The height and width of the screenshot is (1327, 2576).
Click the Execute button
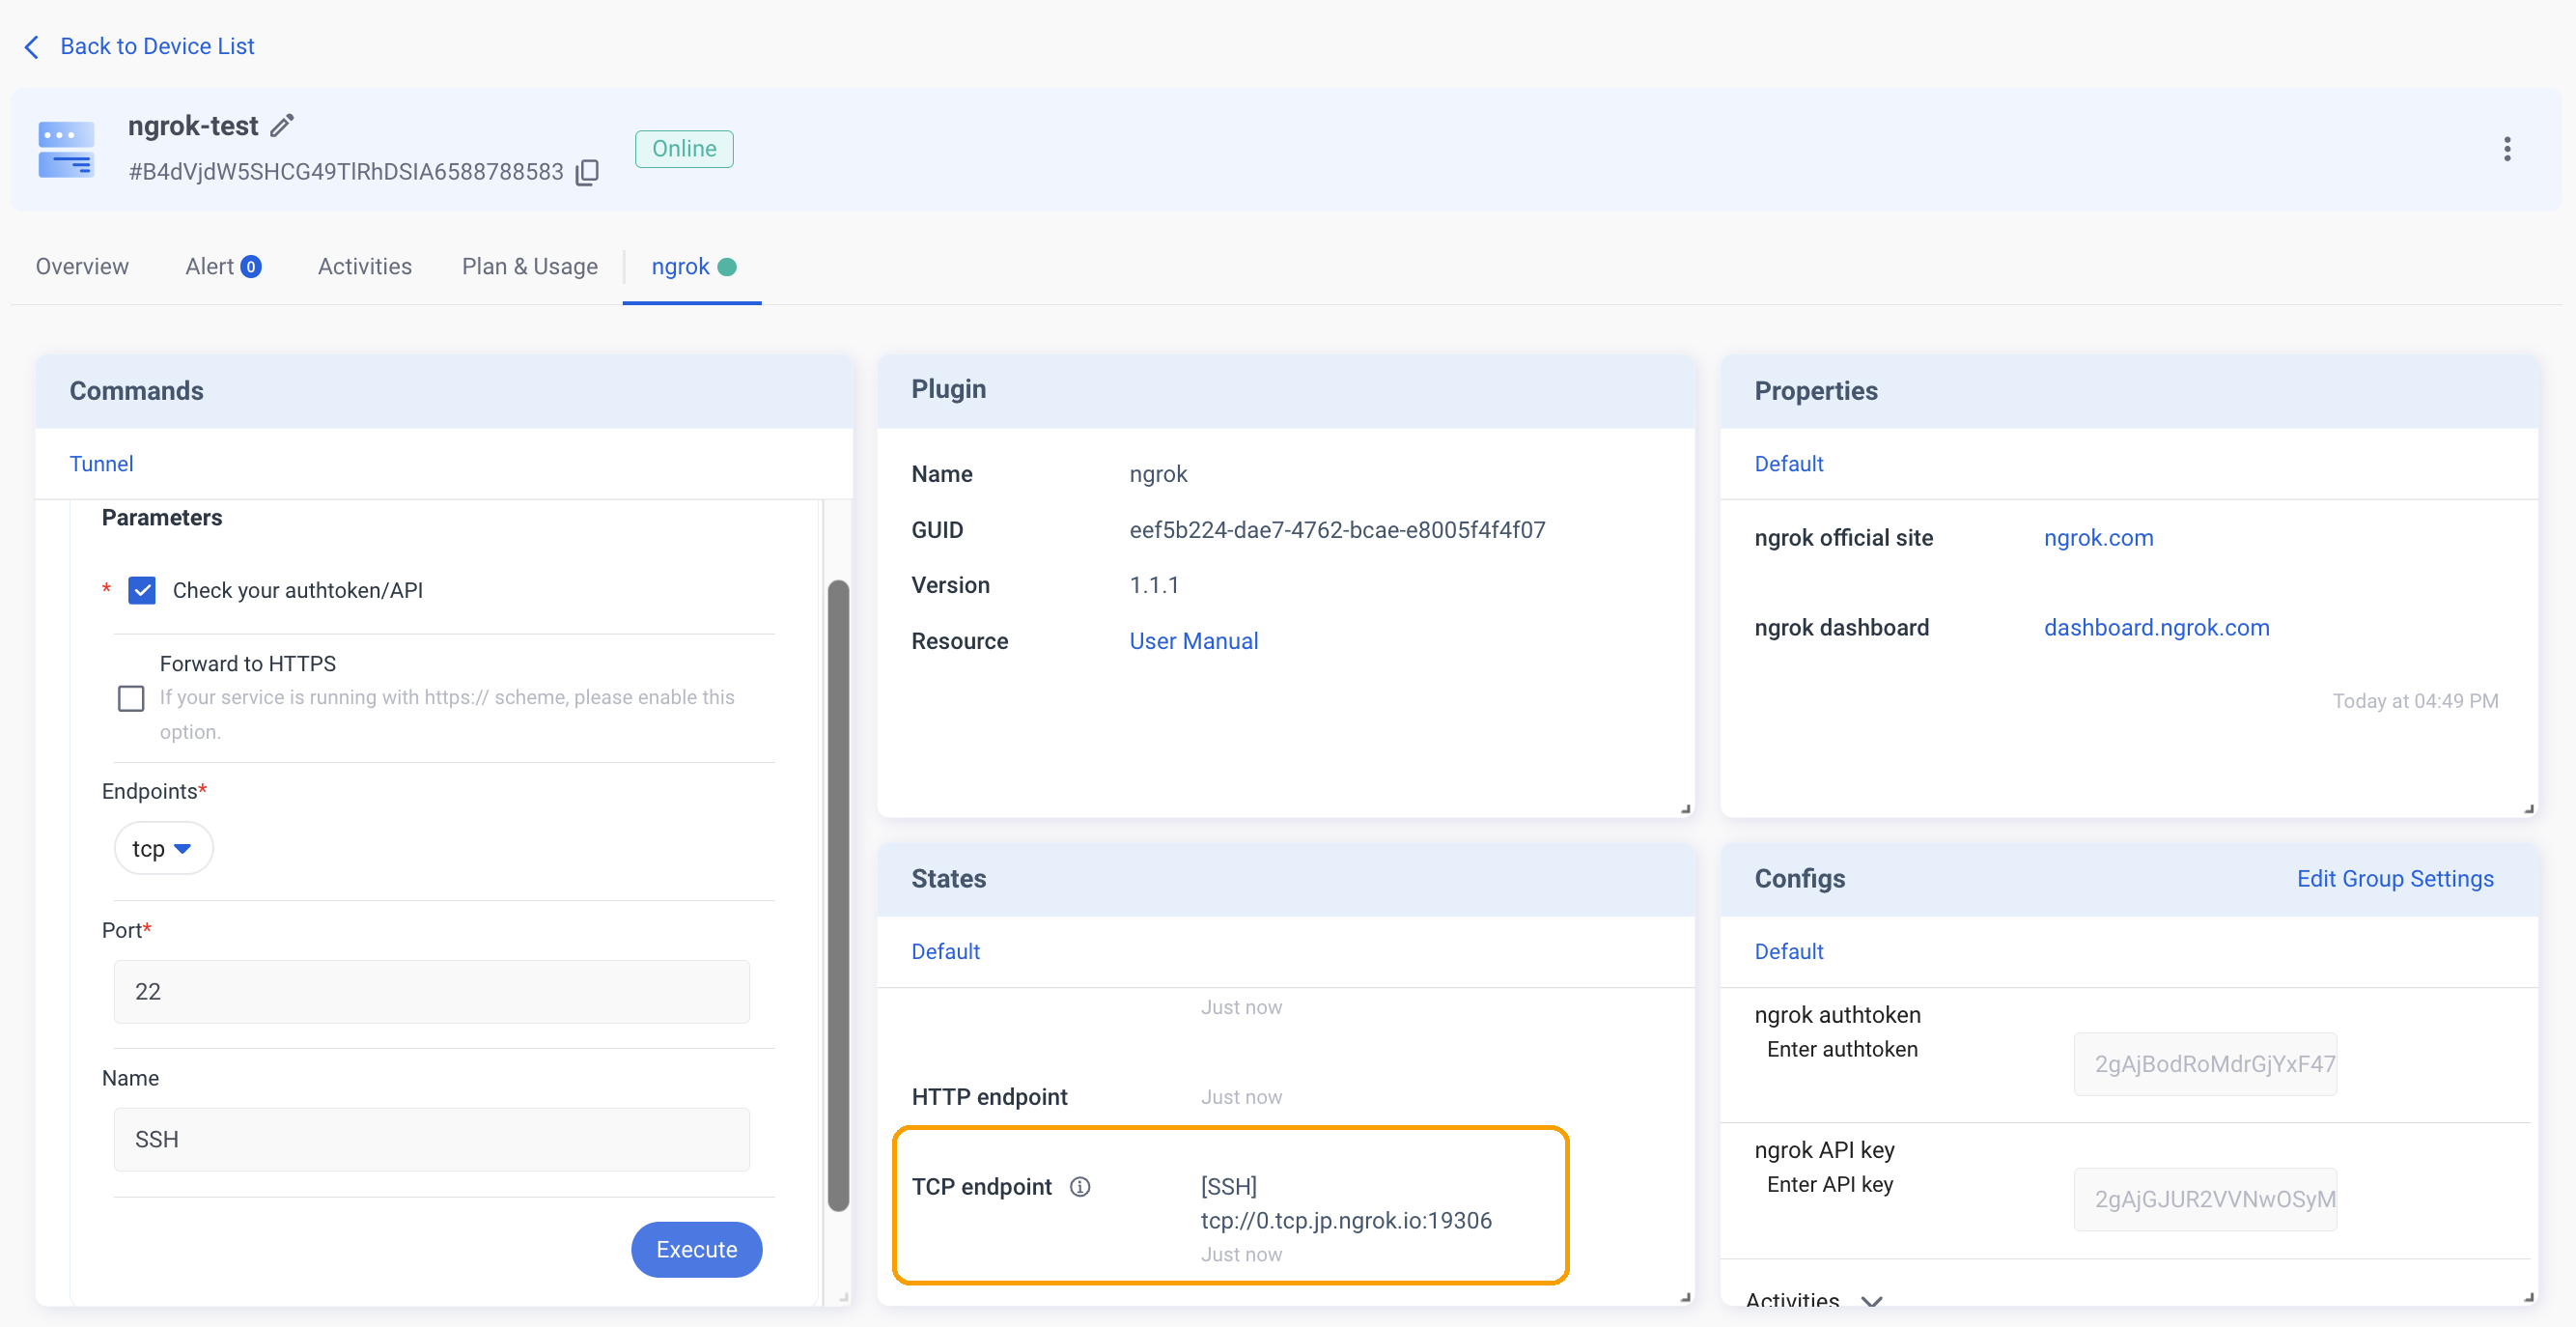tap(696, 1249)
